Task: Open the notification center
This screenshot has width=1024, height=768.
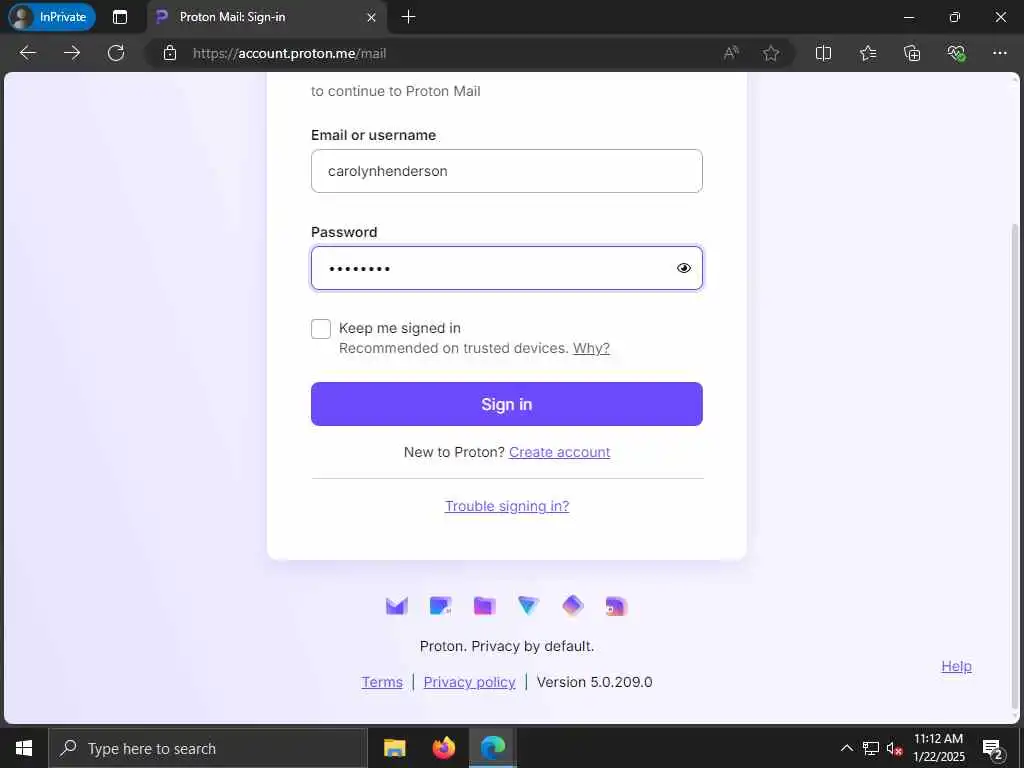Action: tap(993, 749)
